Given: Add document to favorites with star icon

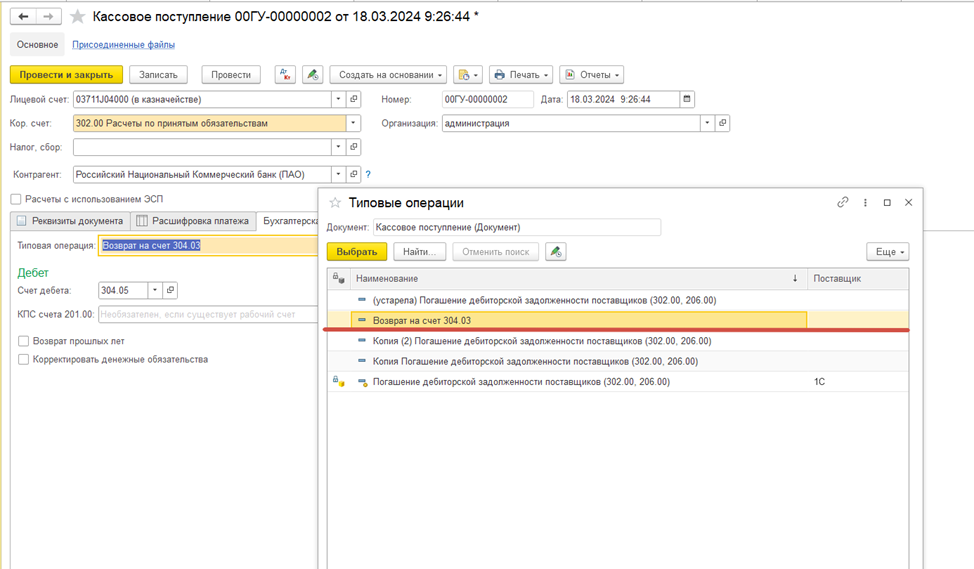Looking at the screenshot, I should coord(78,17).
